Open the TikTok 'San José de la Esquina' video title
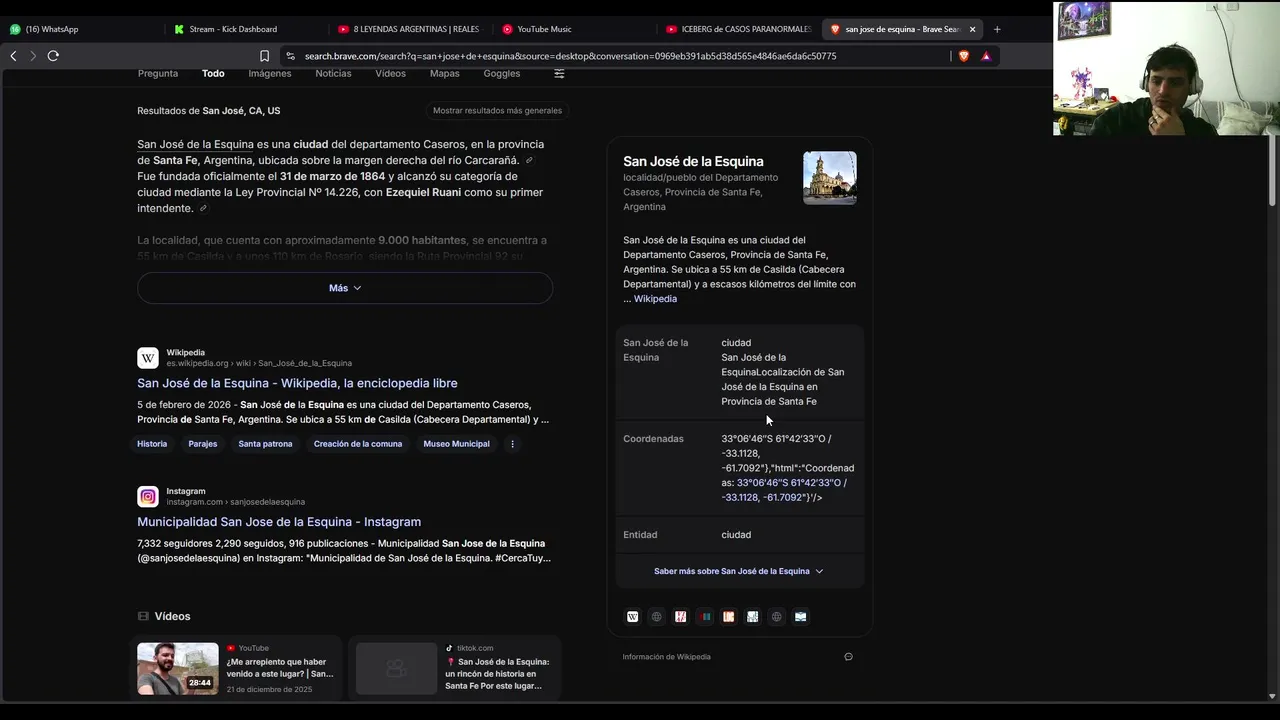The height and width of the screenshot is (720, 1280). coord(498,674)
